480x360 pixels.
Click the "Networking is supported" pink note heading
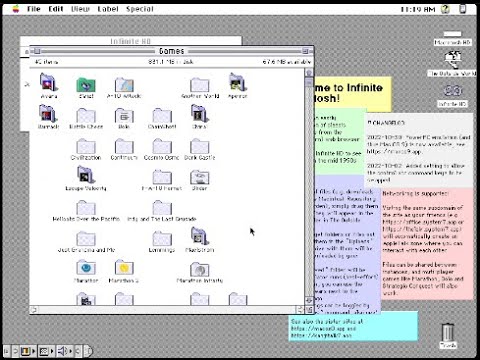(415, 193)
